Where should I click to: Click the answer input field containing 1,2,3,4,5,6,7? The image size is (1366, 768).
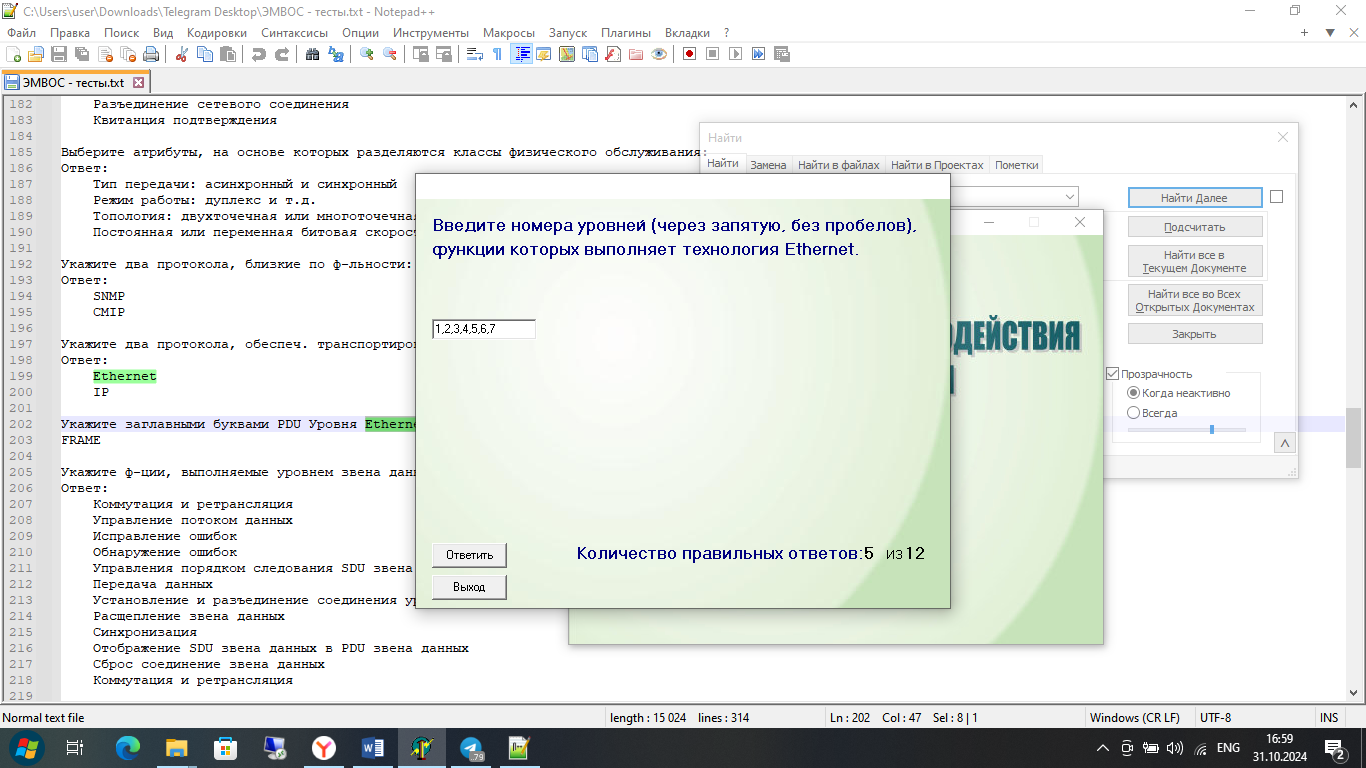click(484, 329)
